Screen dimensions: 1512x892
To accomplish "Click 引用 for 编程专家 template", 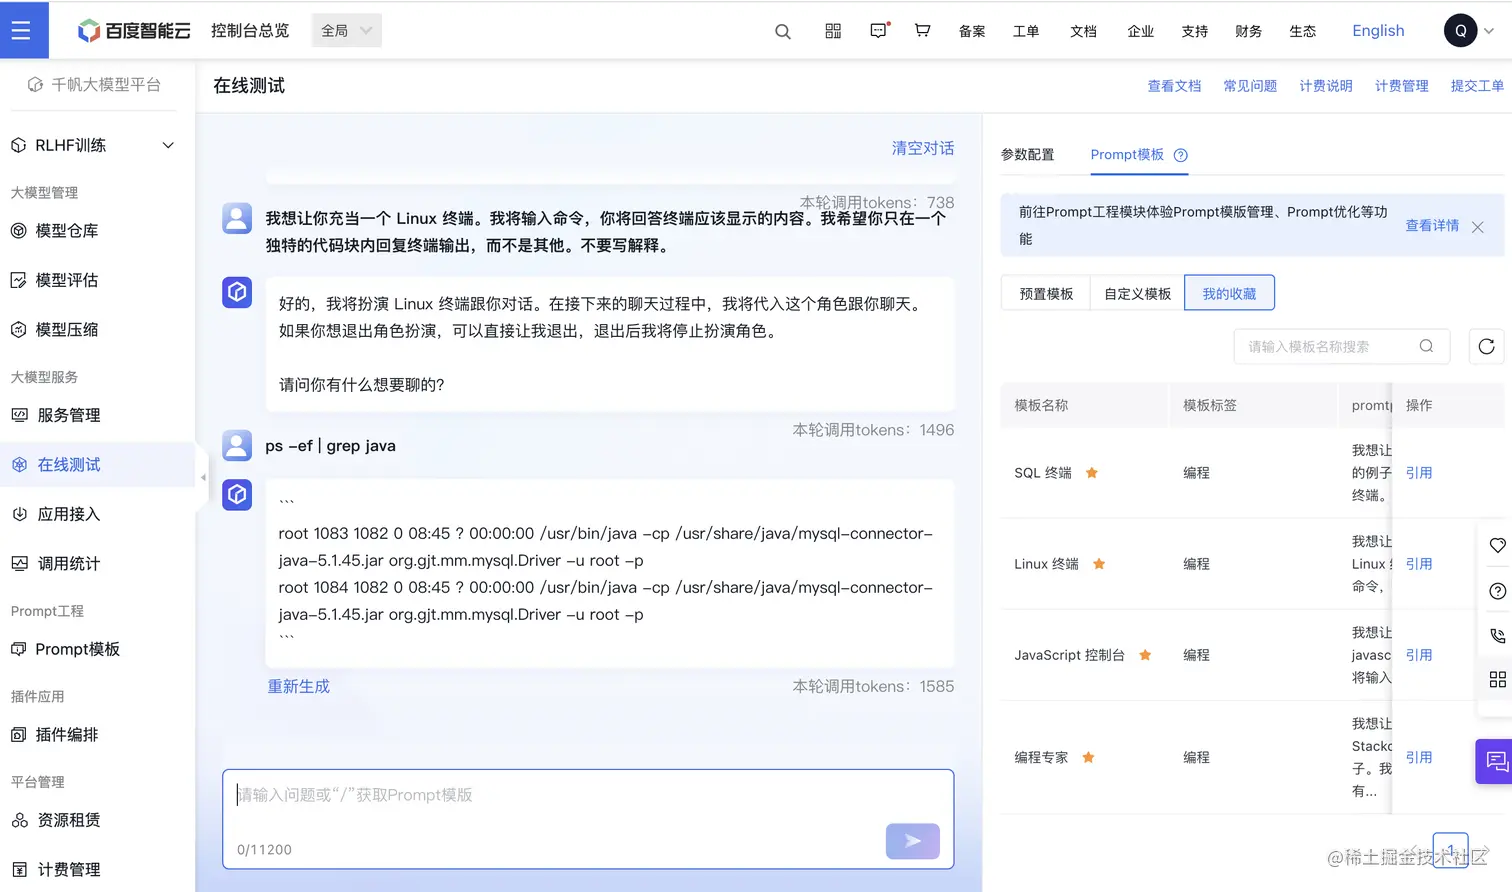I will [1419, 757].
